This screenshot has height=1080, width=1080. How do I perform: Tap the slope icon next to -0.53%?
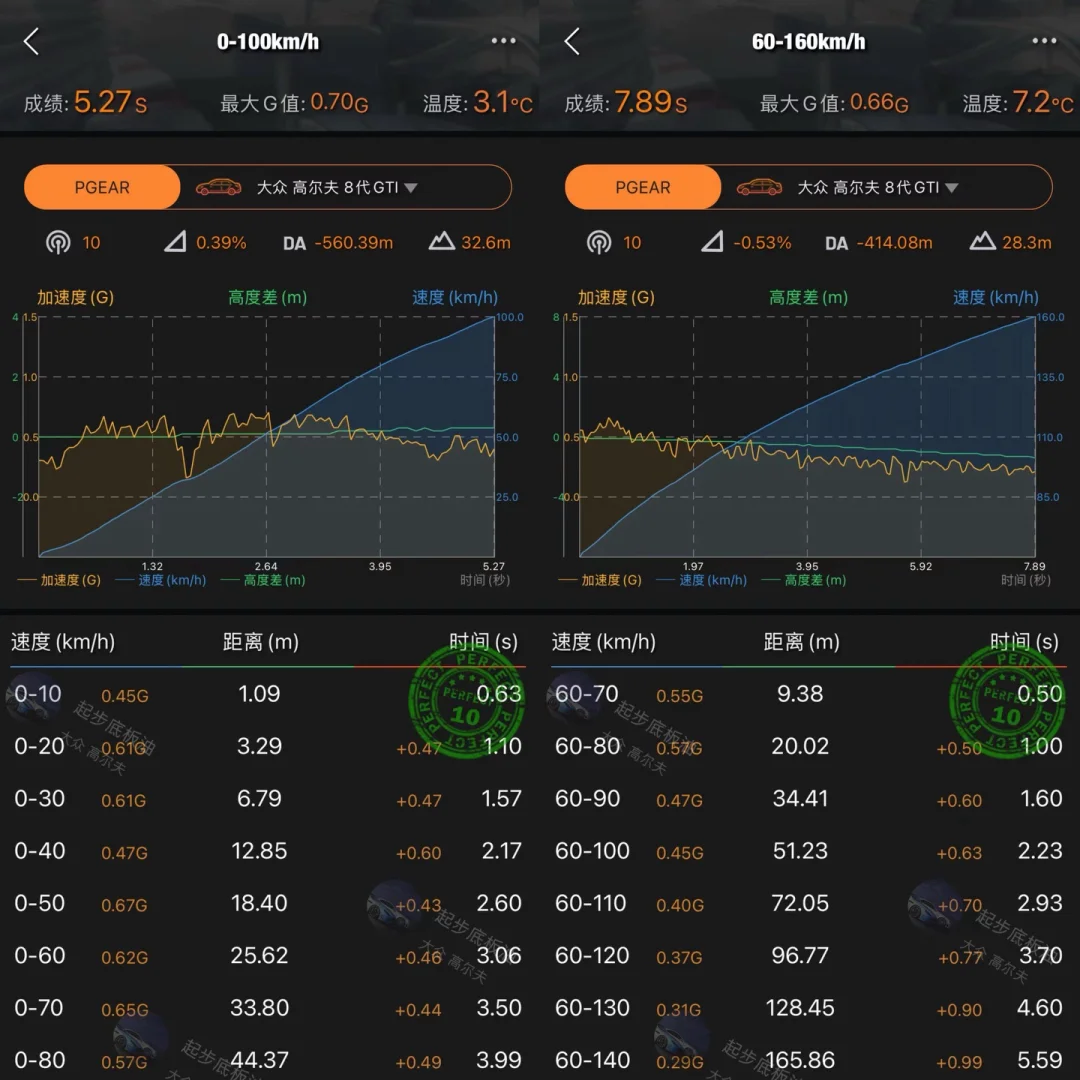(712, 242)
